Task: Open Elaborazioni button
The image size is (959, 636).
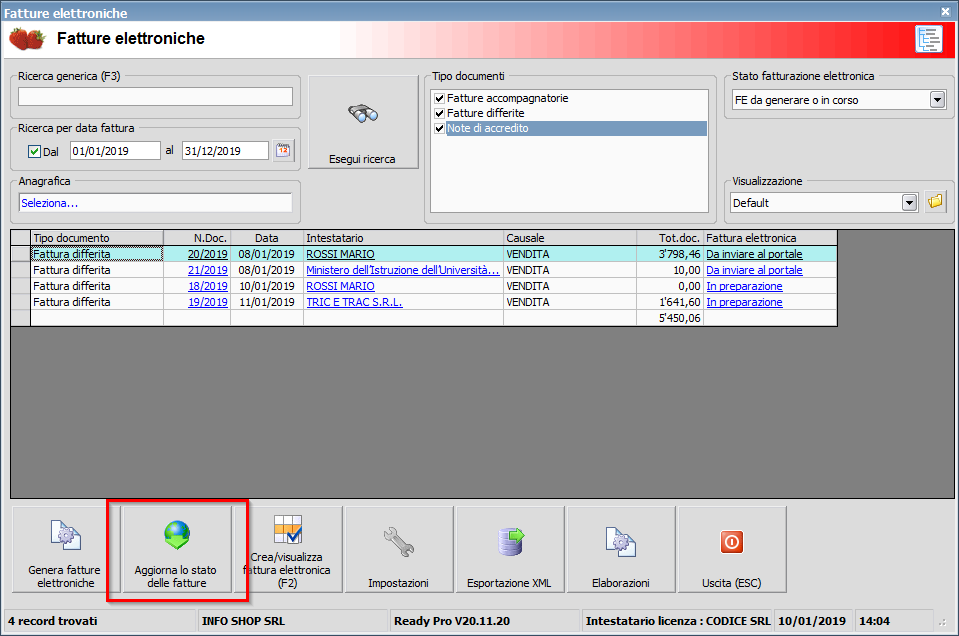Action: coord(621,549)
